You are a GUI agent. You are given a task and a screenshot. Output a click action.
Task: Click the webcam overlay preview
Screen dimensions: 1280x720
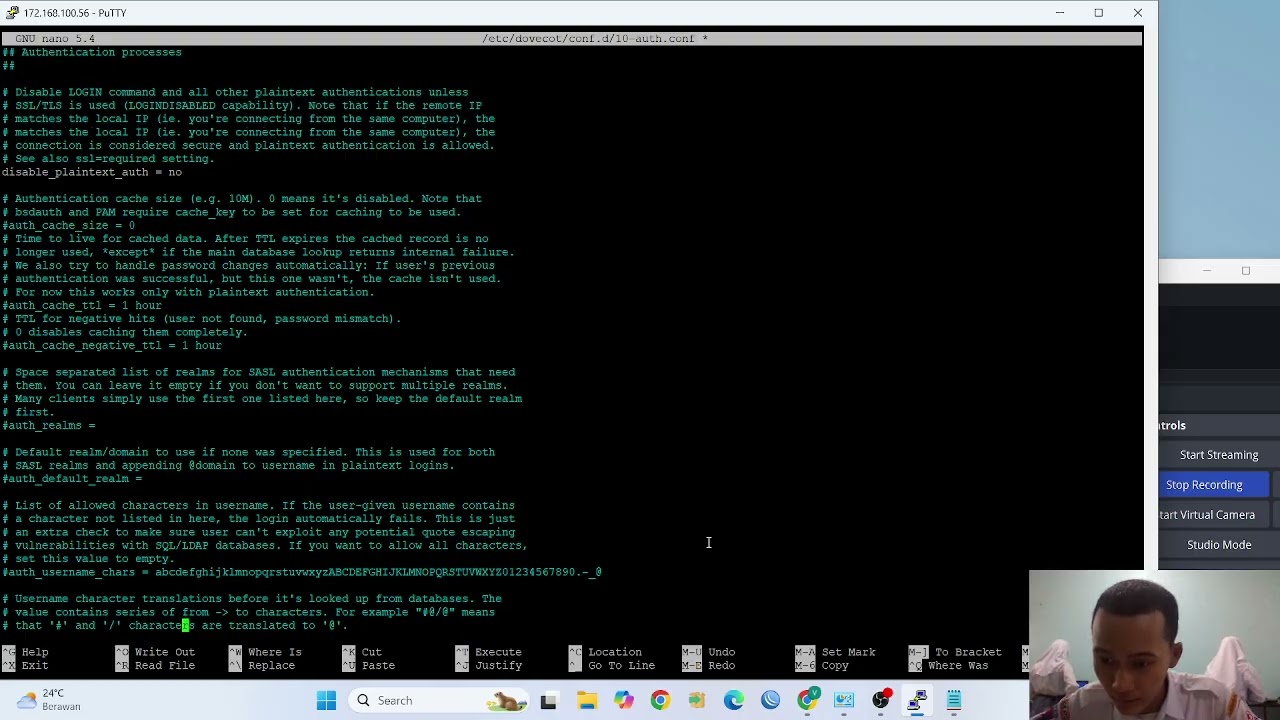click(x=1154, y=645)
